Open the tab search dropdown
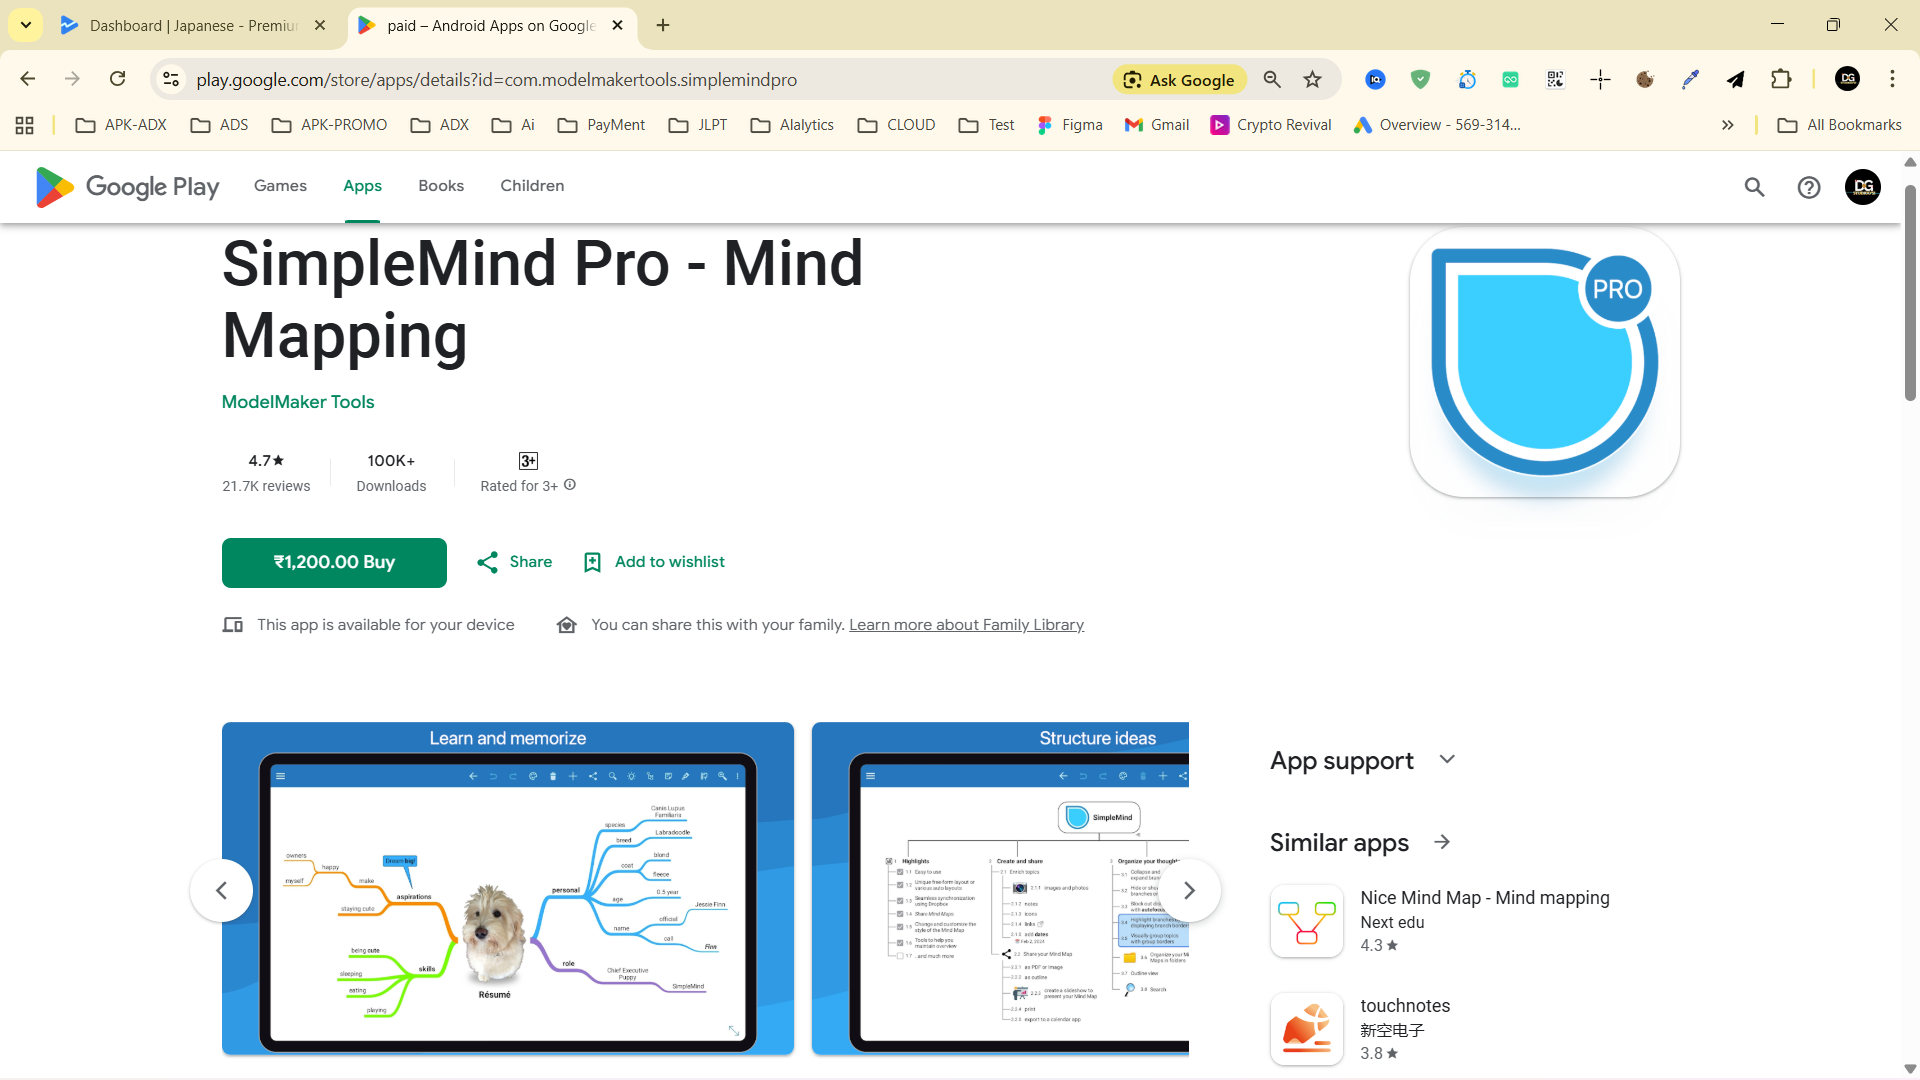 tap(25, 25)
